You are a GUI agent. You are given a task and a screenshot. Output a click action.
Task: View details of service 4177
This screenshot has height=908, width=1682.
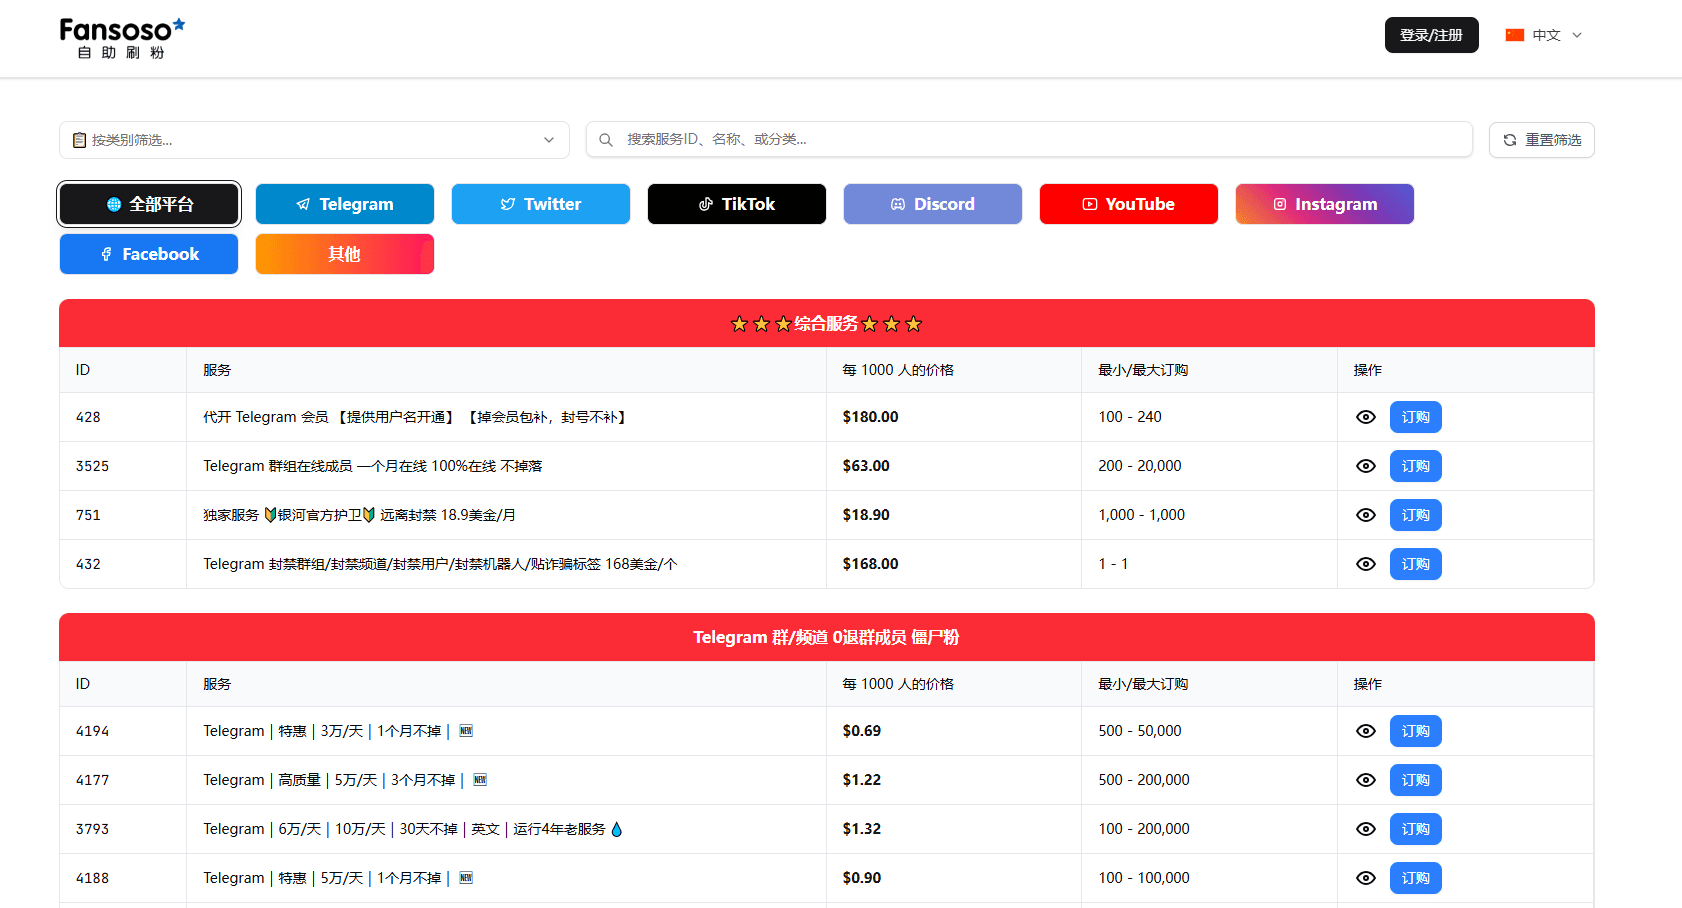1366,780
